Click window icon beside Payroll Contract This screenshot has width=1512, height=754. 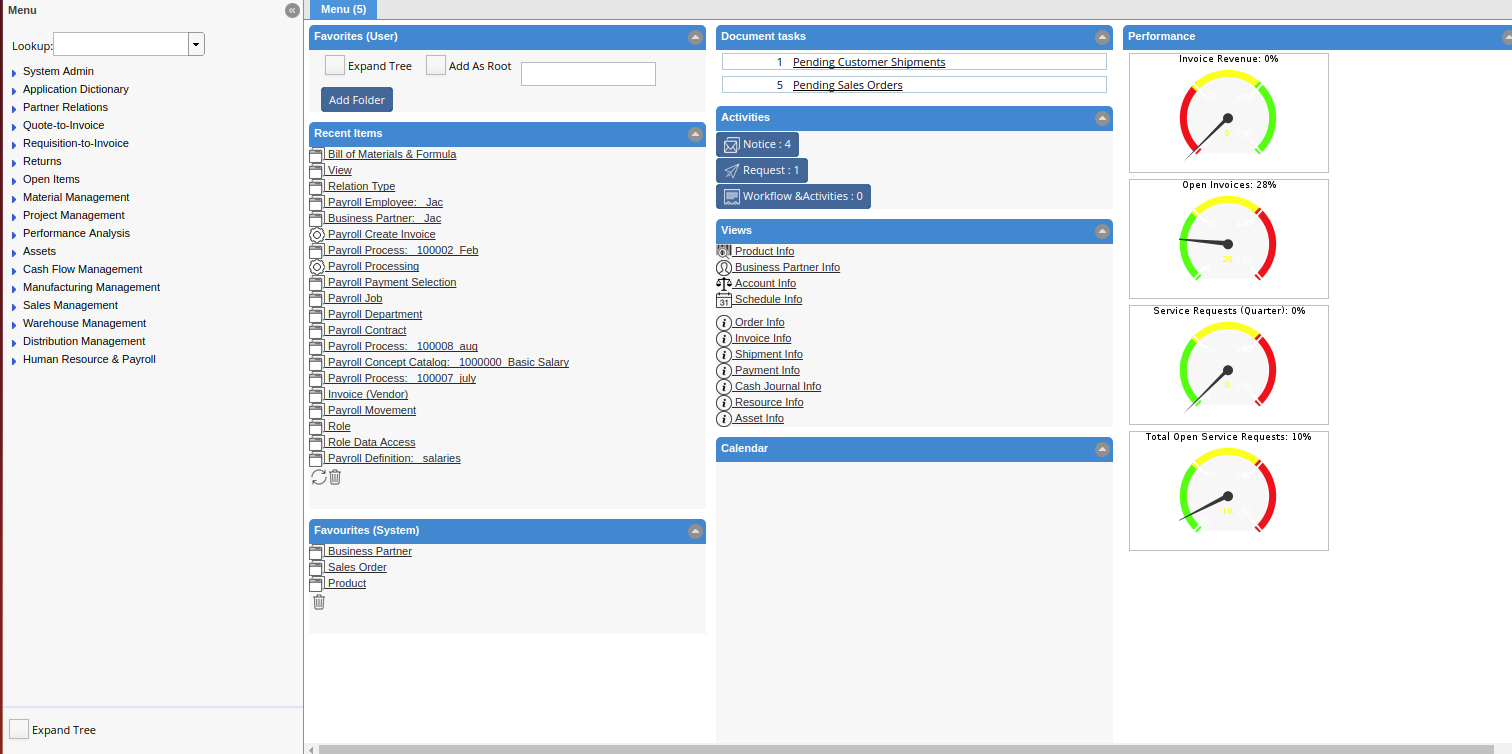coord(317,330)
